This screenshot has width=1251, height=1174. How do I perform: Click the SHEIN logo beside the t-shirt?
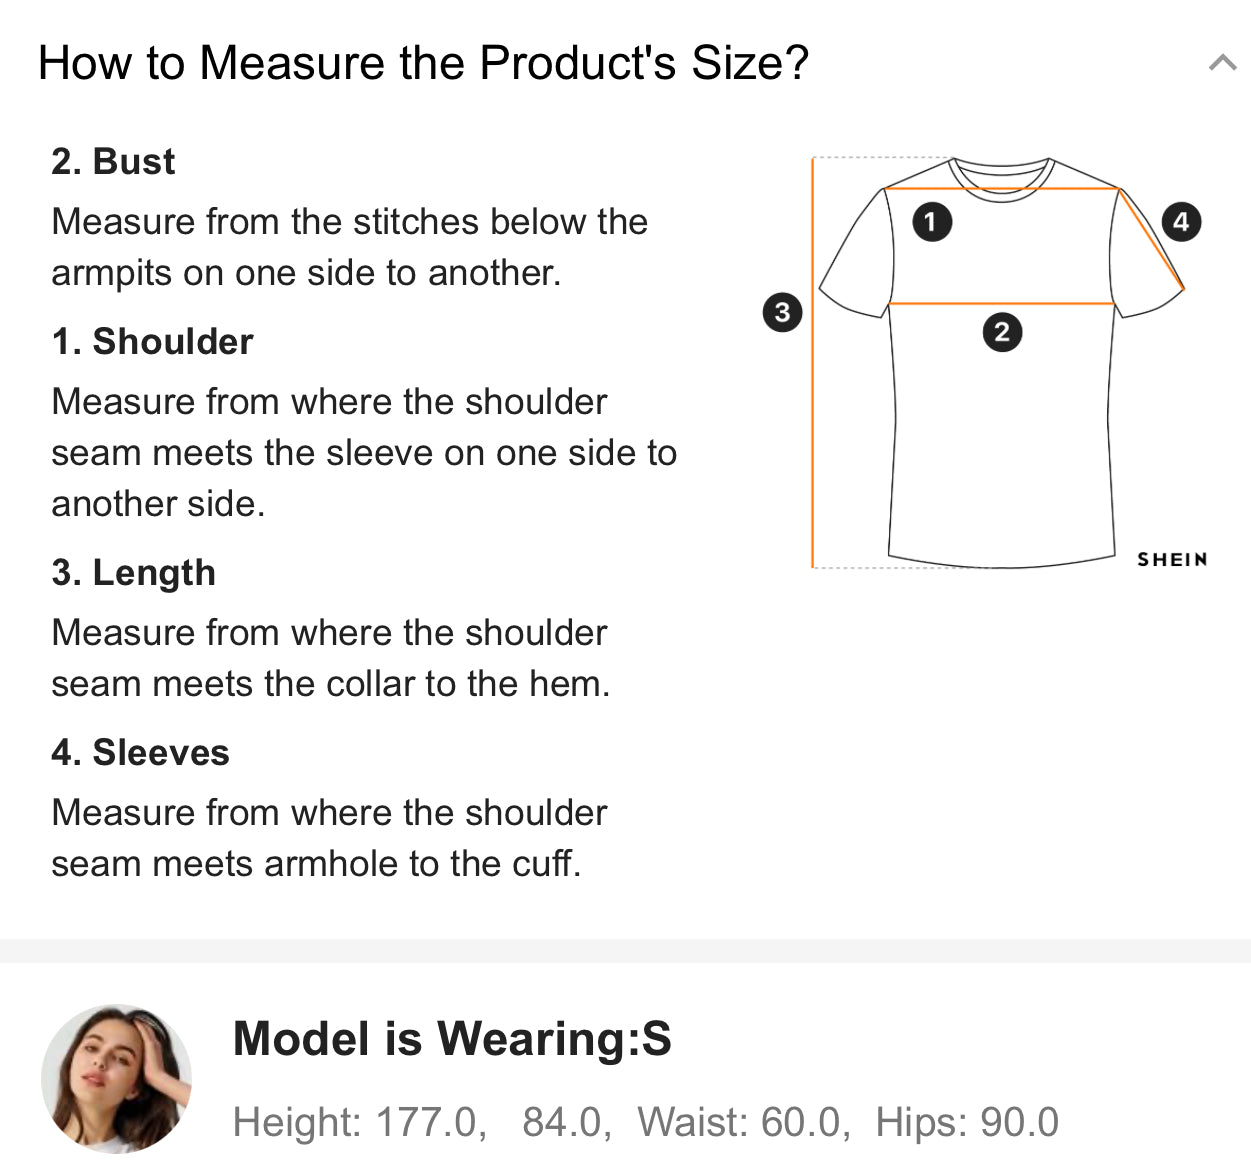coord(1171,560)
